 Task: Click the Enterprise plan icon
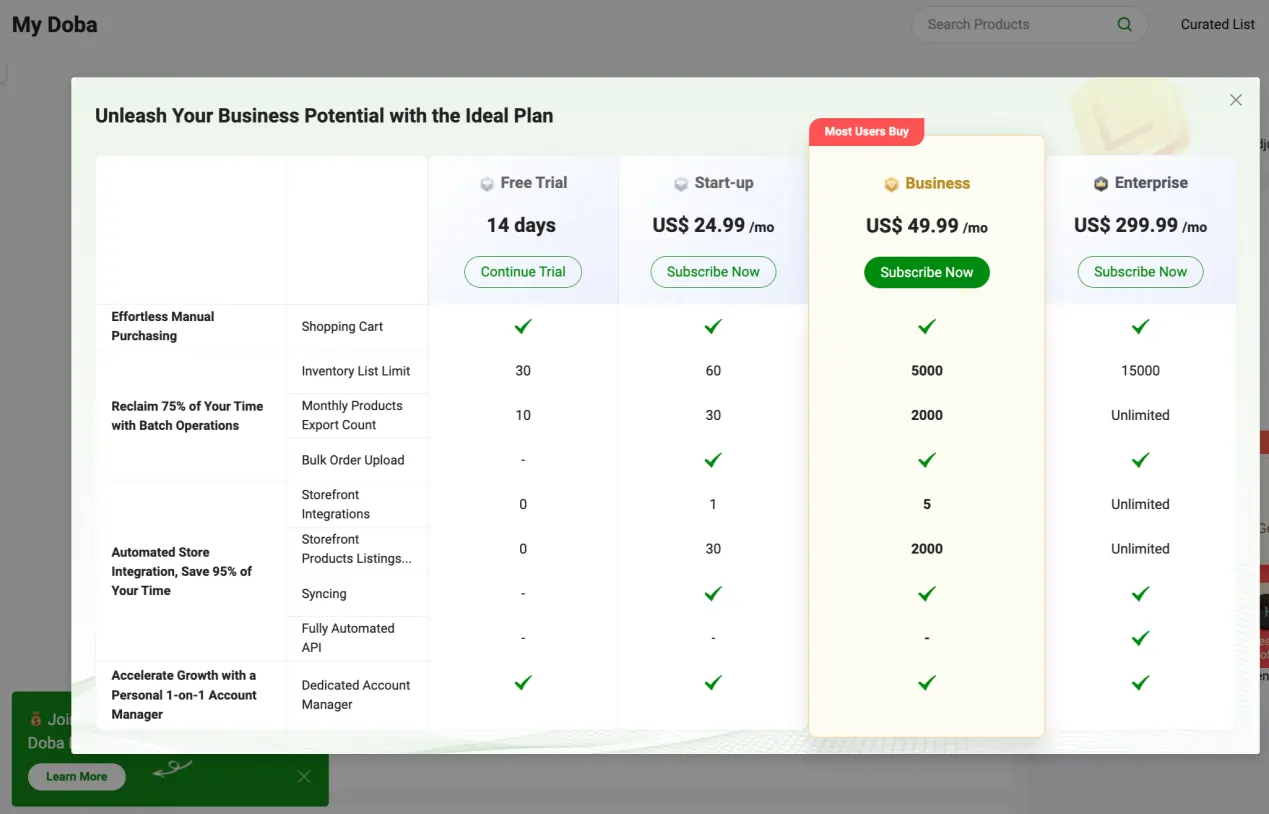tap(1101, 184)
